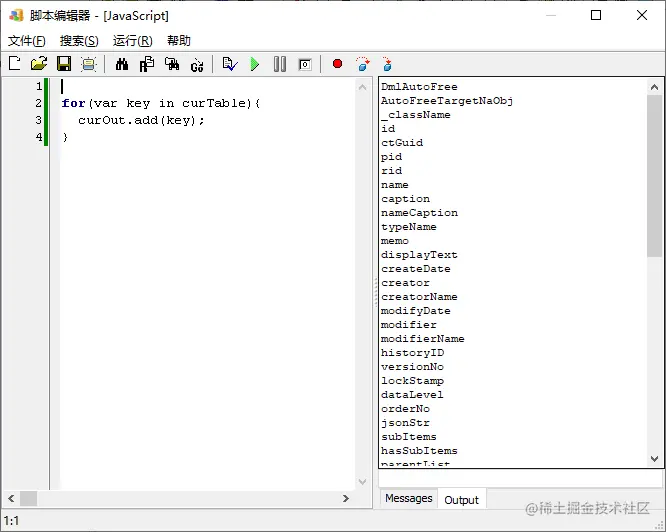Open the 搜索(S) menu
666x532 pixels.
79,41
